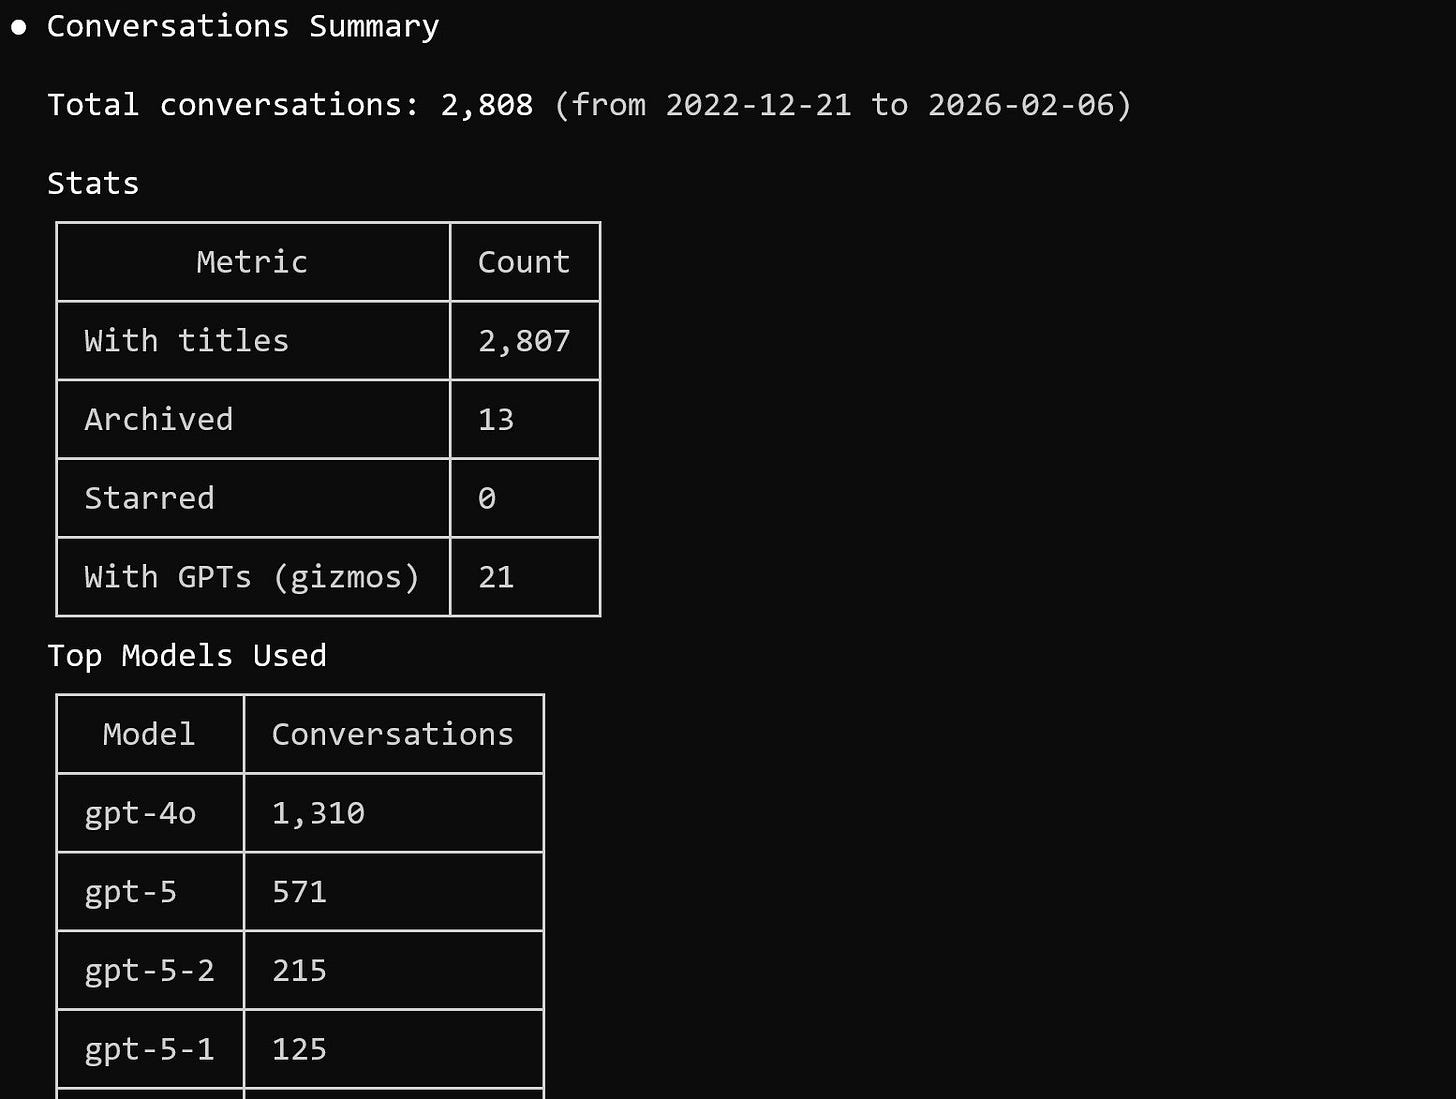Viewport: 1456px width, 1099px height.
Task: Click the Count column header
Action: pyautogui.click(x=523, y=261)
